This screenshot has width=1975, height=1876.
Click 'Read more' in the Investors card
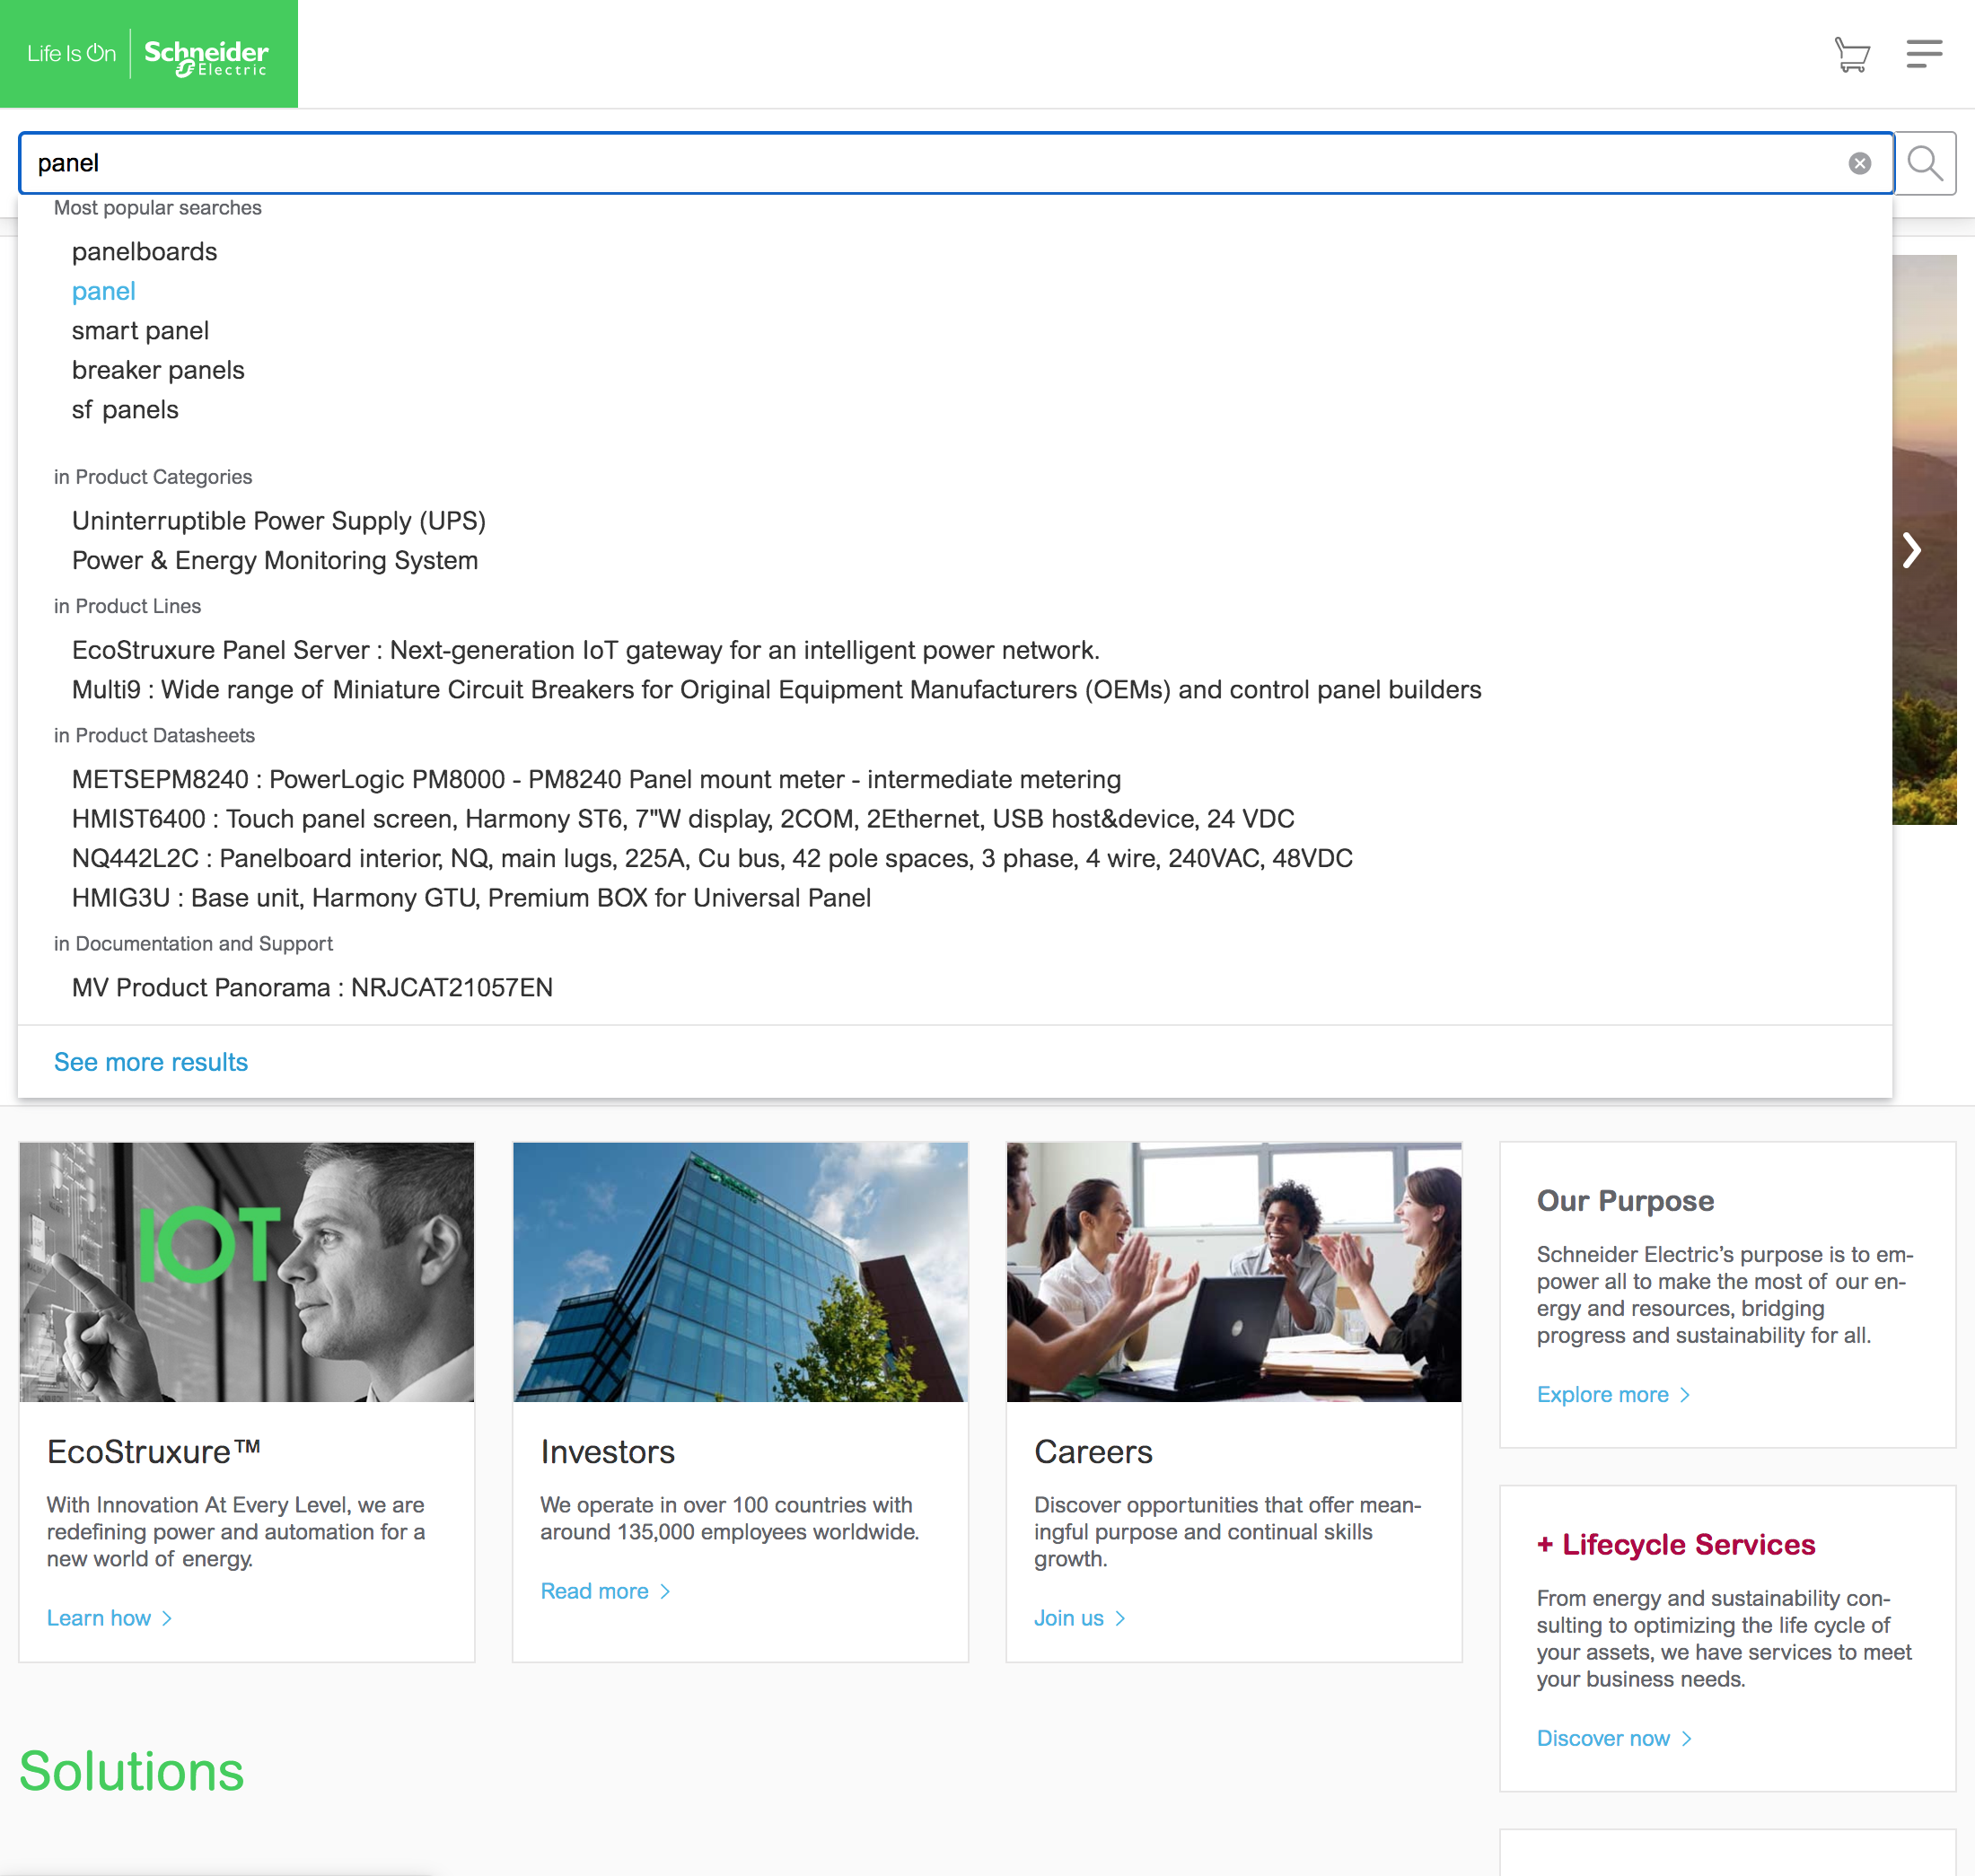click(x=595, y=1591)
